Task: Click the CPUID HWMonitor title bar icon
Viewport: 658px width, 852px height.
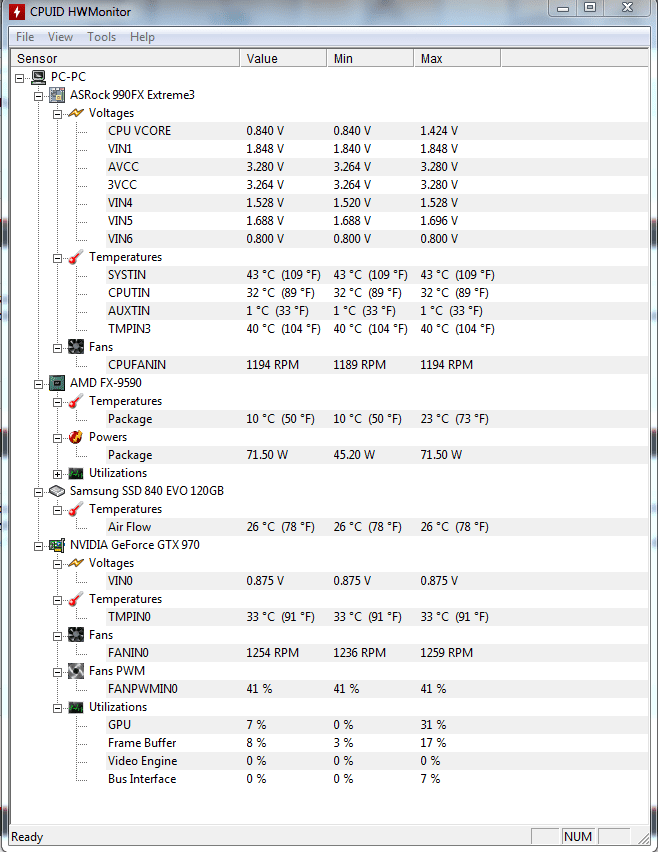Action: 17,11
